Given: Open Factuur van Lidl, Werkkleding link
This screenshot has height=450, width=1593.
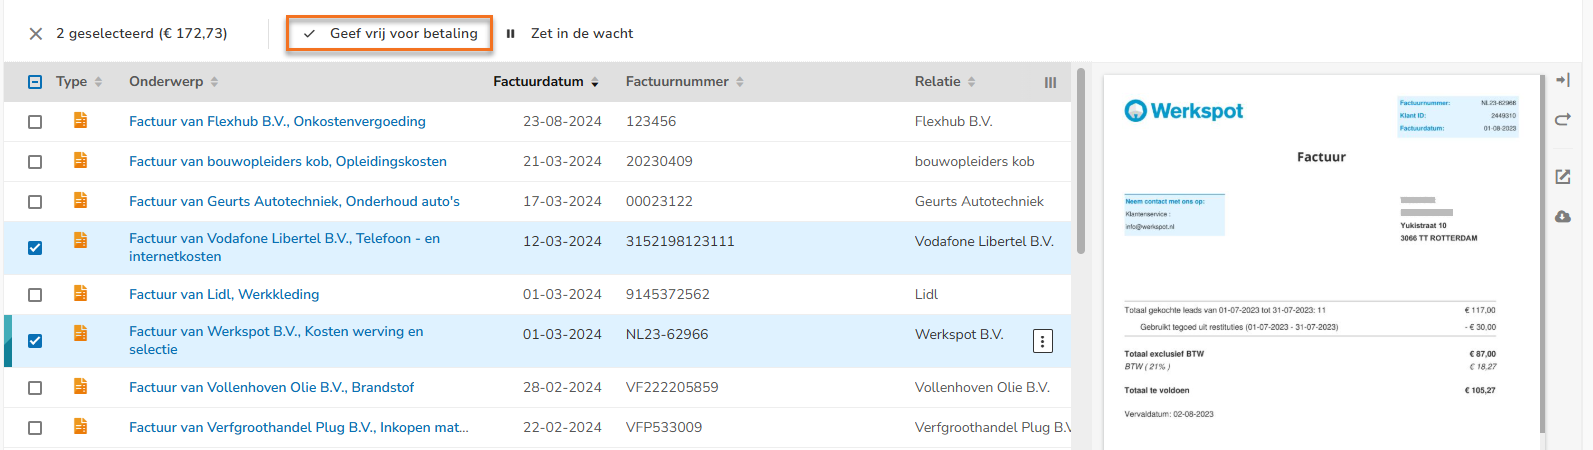Looking at the screenshot, I should (224, 294).
